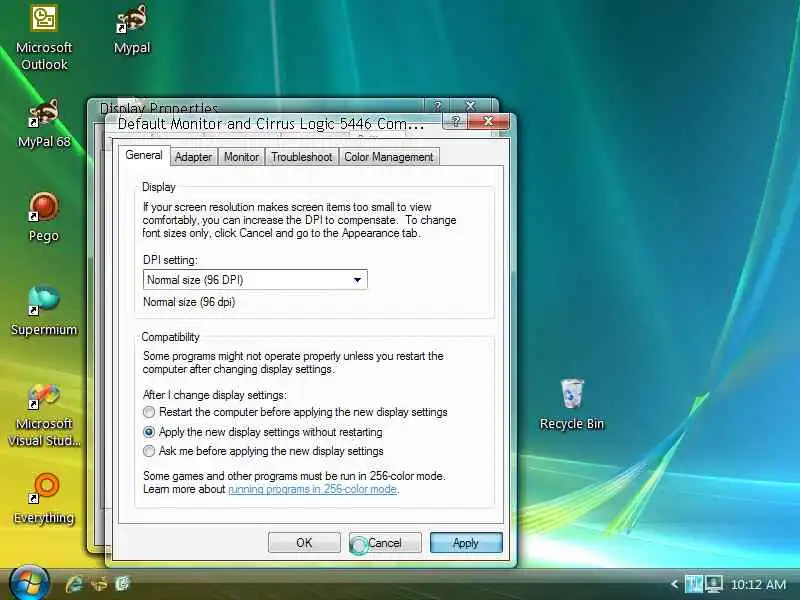Click the help button of Display Properties window
The height and width of the screenshot is (600, 800).
click(437, 106)
